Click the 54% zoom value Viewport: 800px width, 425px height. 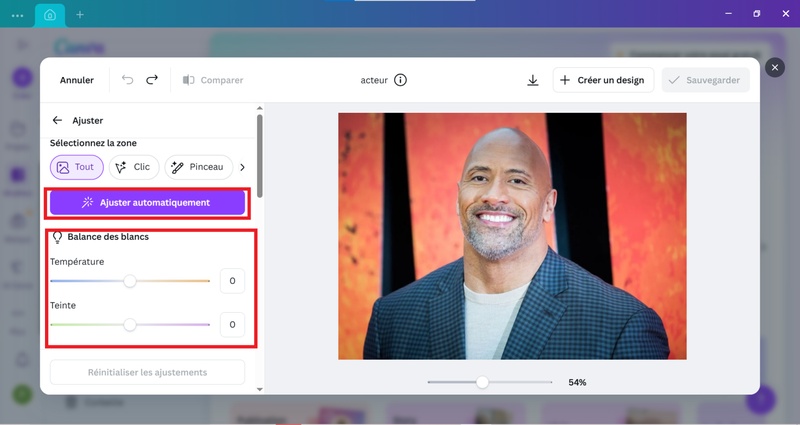coord(577,382)
